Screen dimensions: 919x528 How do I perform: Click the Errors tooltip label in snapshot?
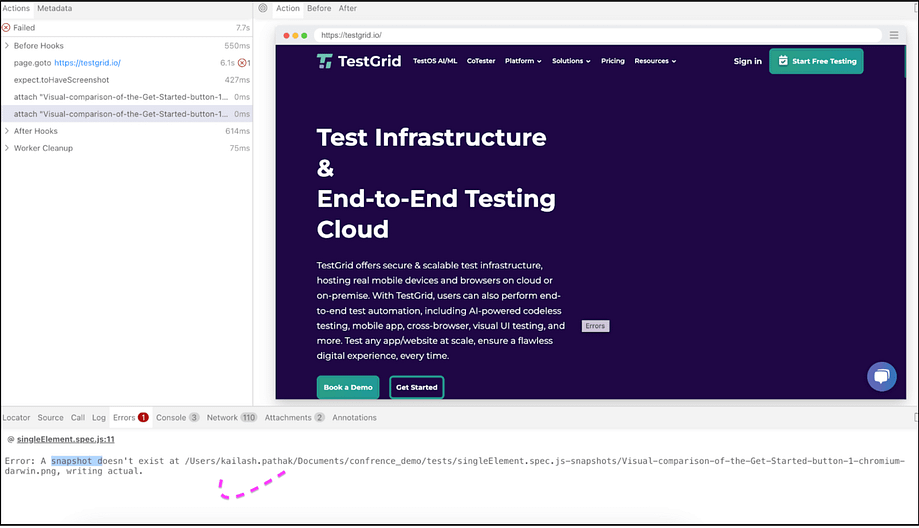coord(595,326)
